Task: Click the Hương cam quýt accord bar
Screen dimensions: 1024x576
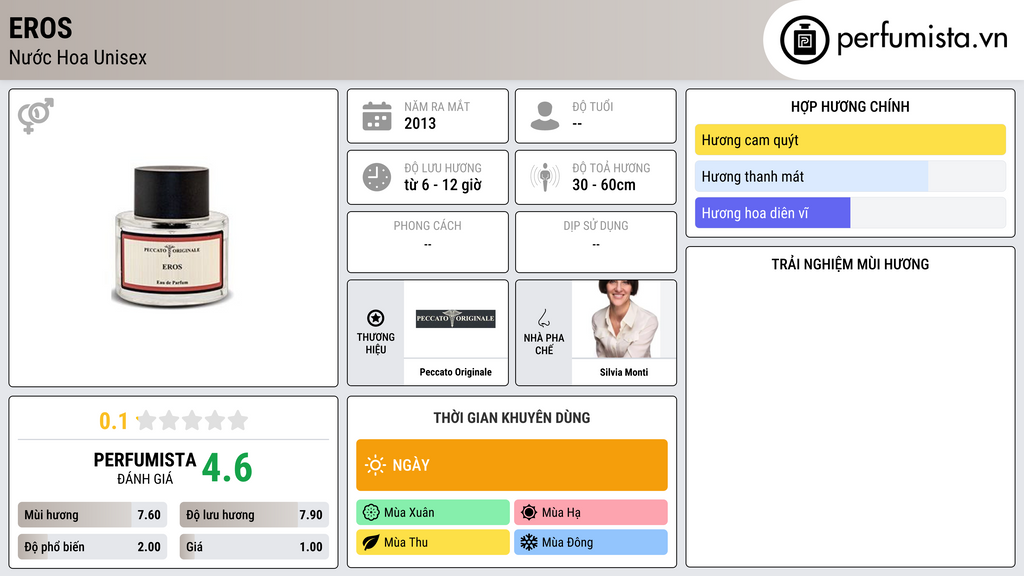Action: [850, 140]
